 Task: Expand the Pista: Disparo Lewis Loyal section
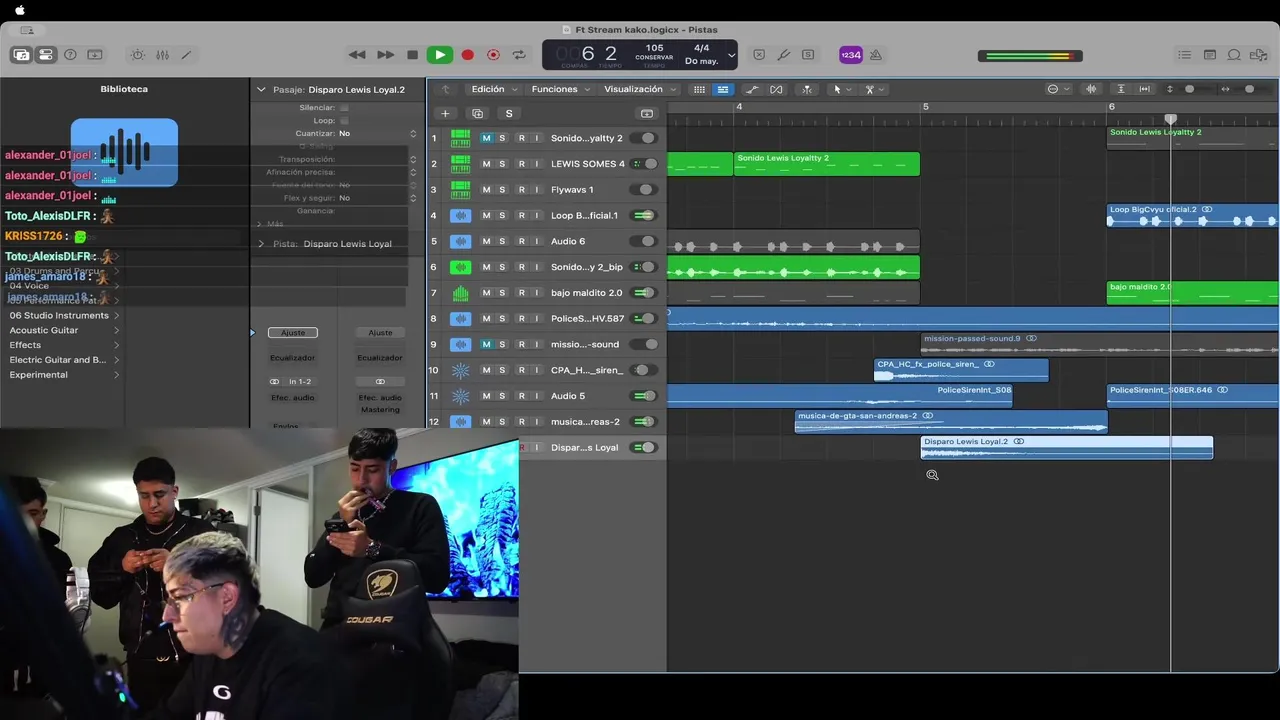point(261,244)
